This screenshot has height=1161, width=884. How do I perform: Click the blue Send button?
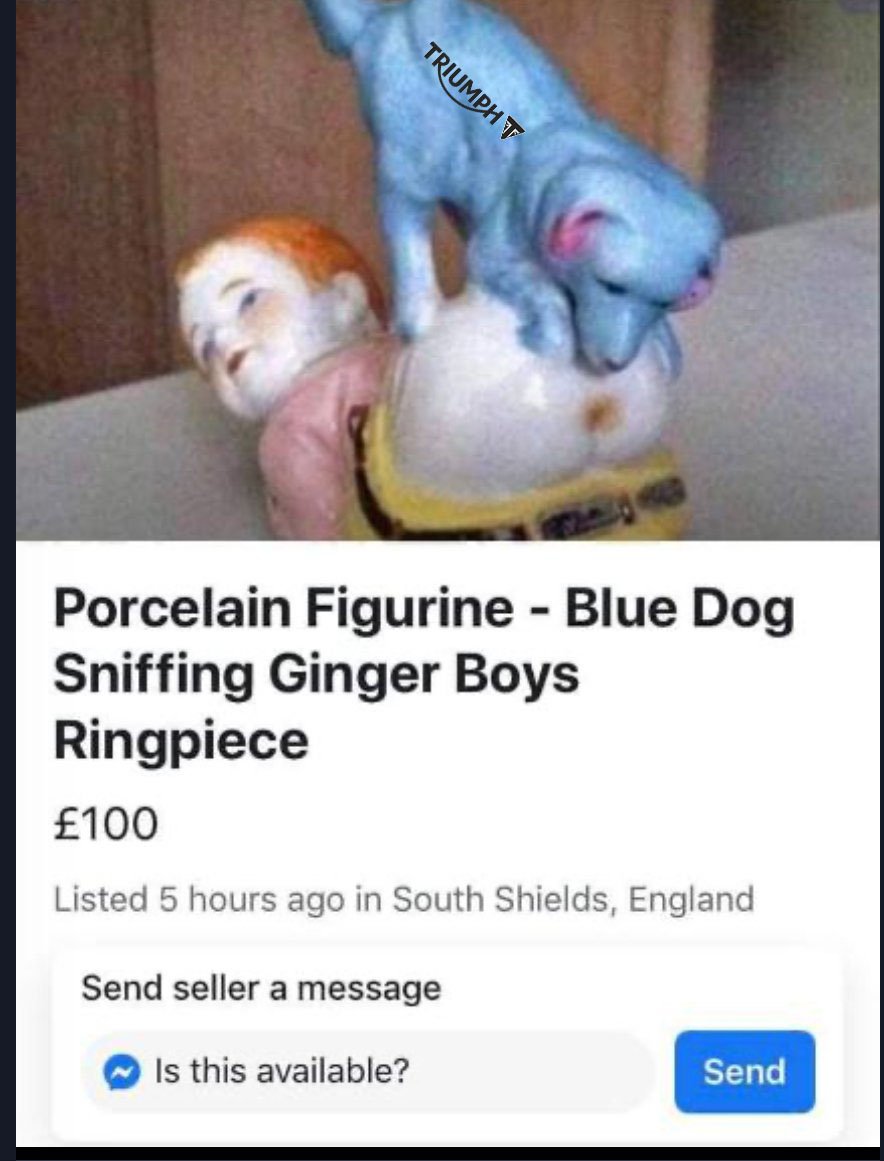744,1071
